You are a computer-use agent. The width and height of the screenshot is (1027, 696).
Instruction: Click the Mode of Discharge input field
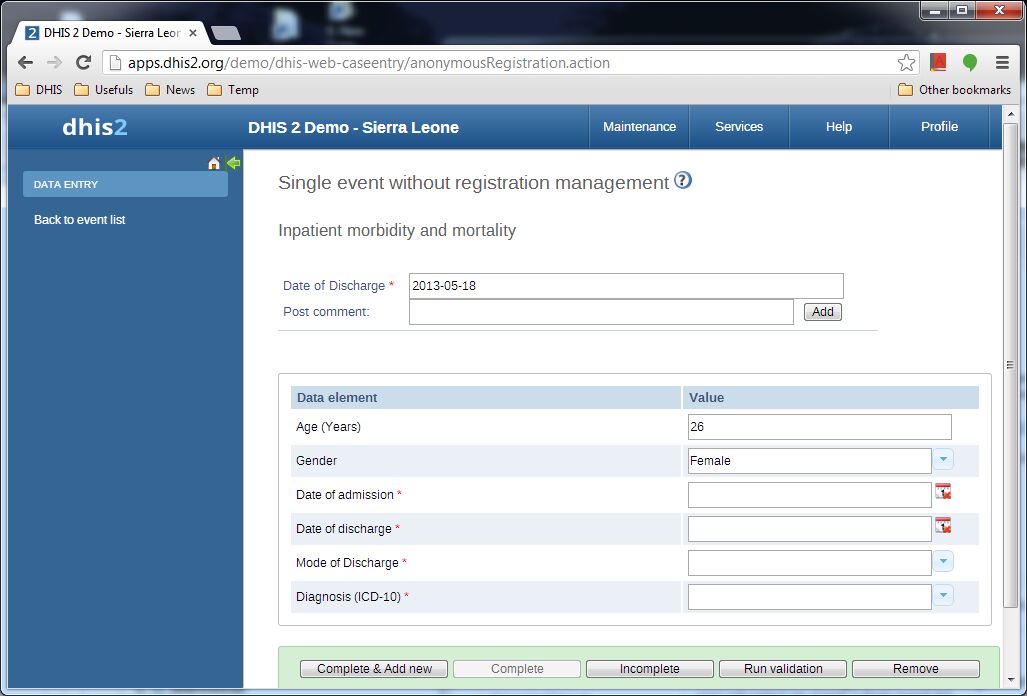tap(810, 563)
